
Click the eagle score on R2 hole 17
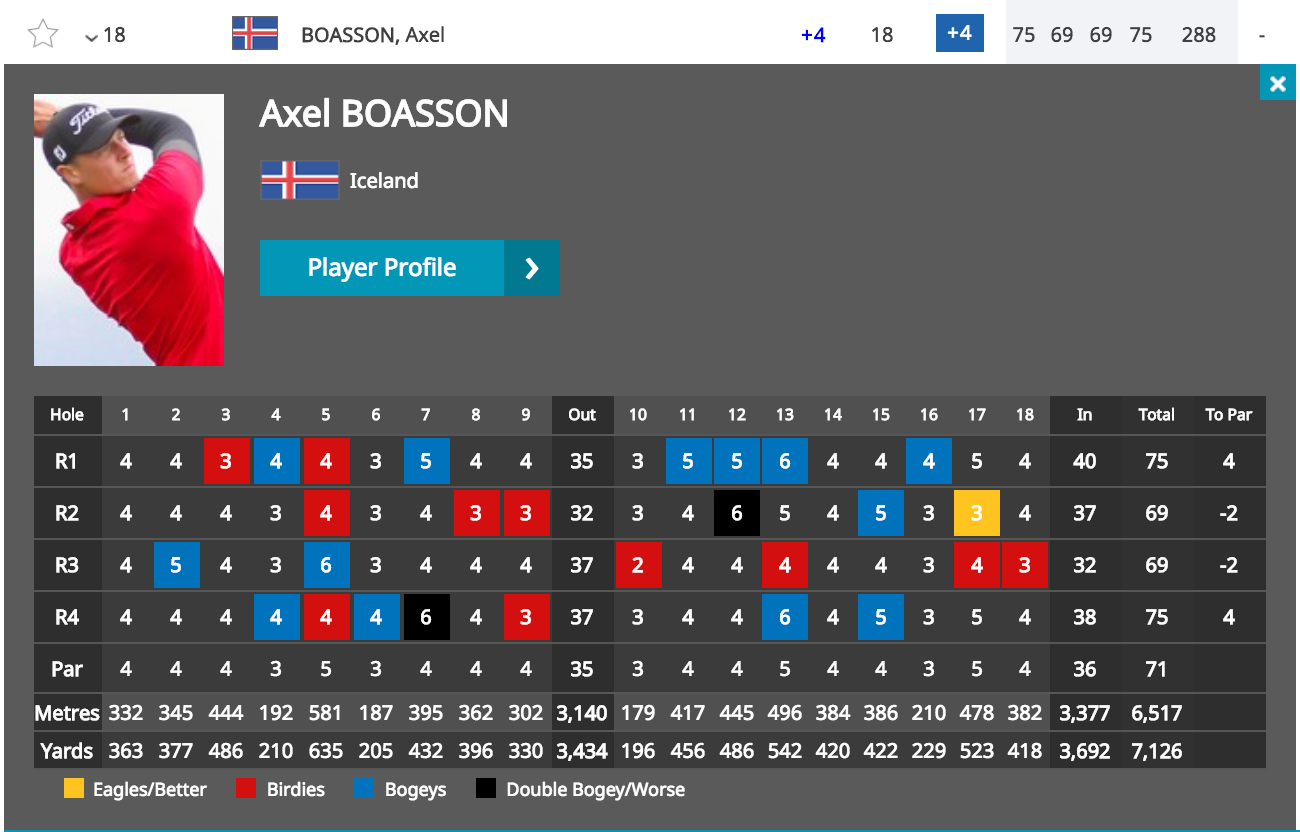click(977, 514)
